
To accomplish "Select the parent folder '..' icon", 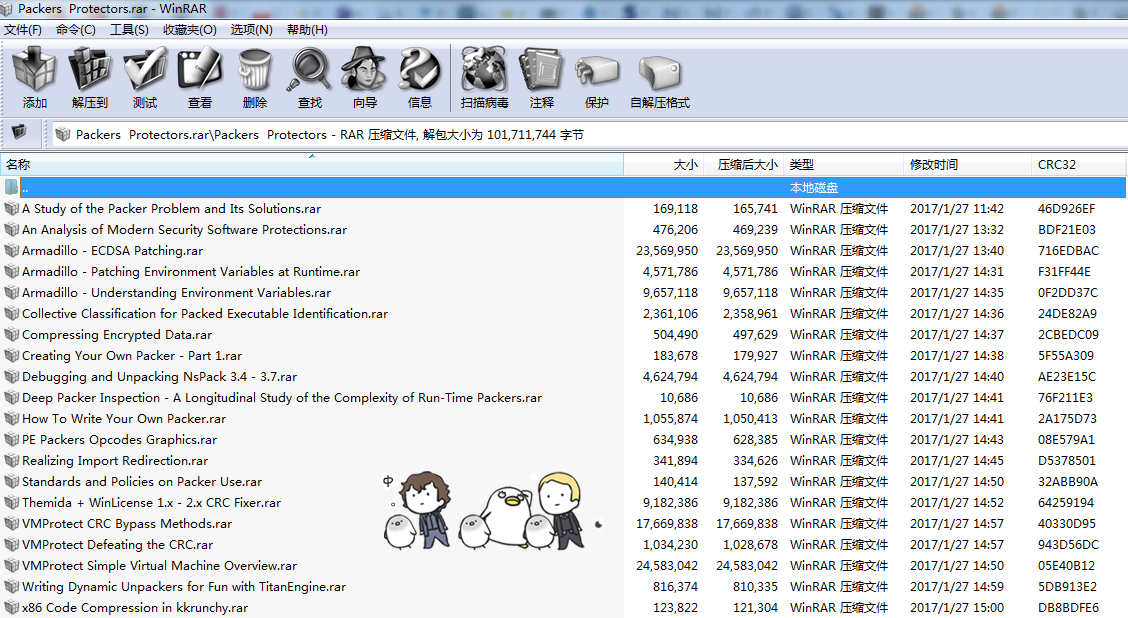I will point(11,187).
